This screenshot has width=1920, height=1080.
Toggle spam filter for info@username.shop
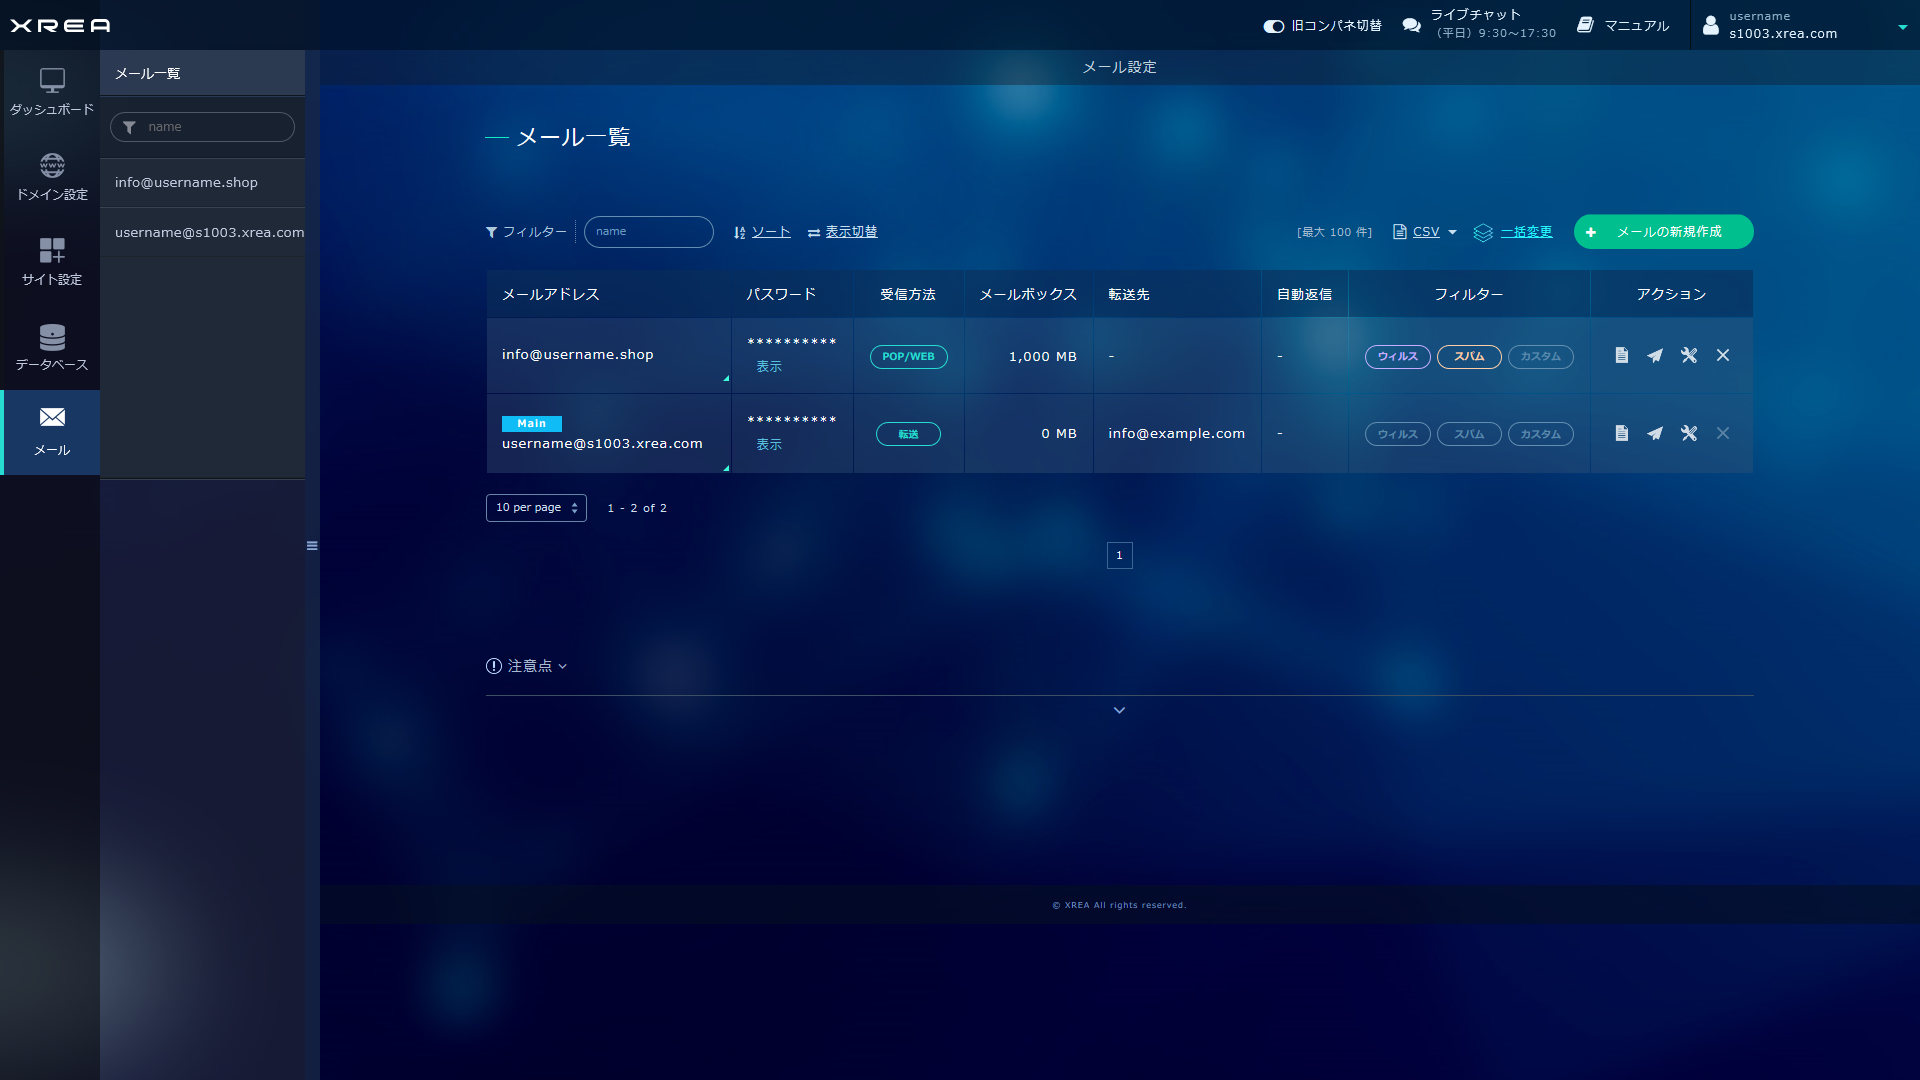[1468, 357]
